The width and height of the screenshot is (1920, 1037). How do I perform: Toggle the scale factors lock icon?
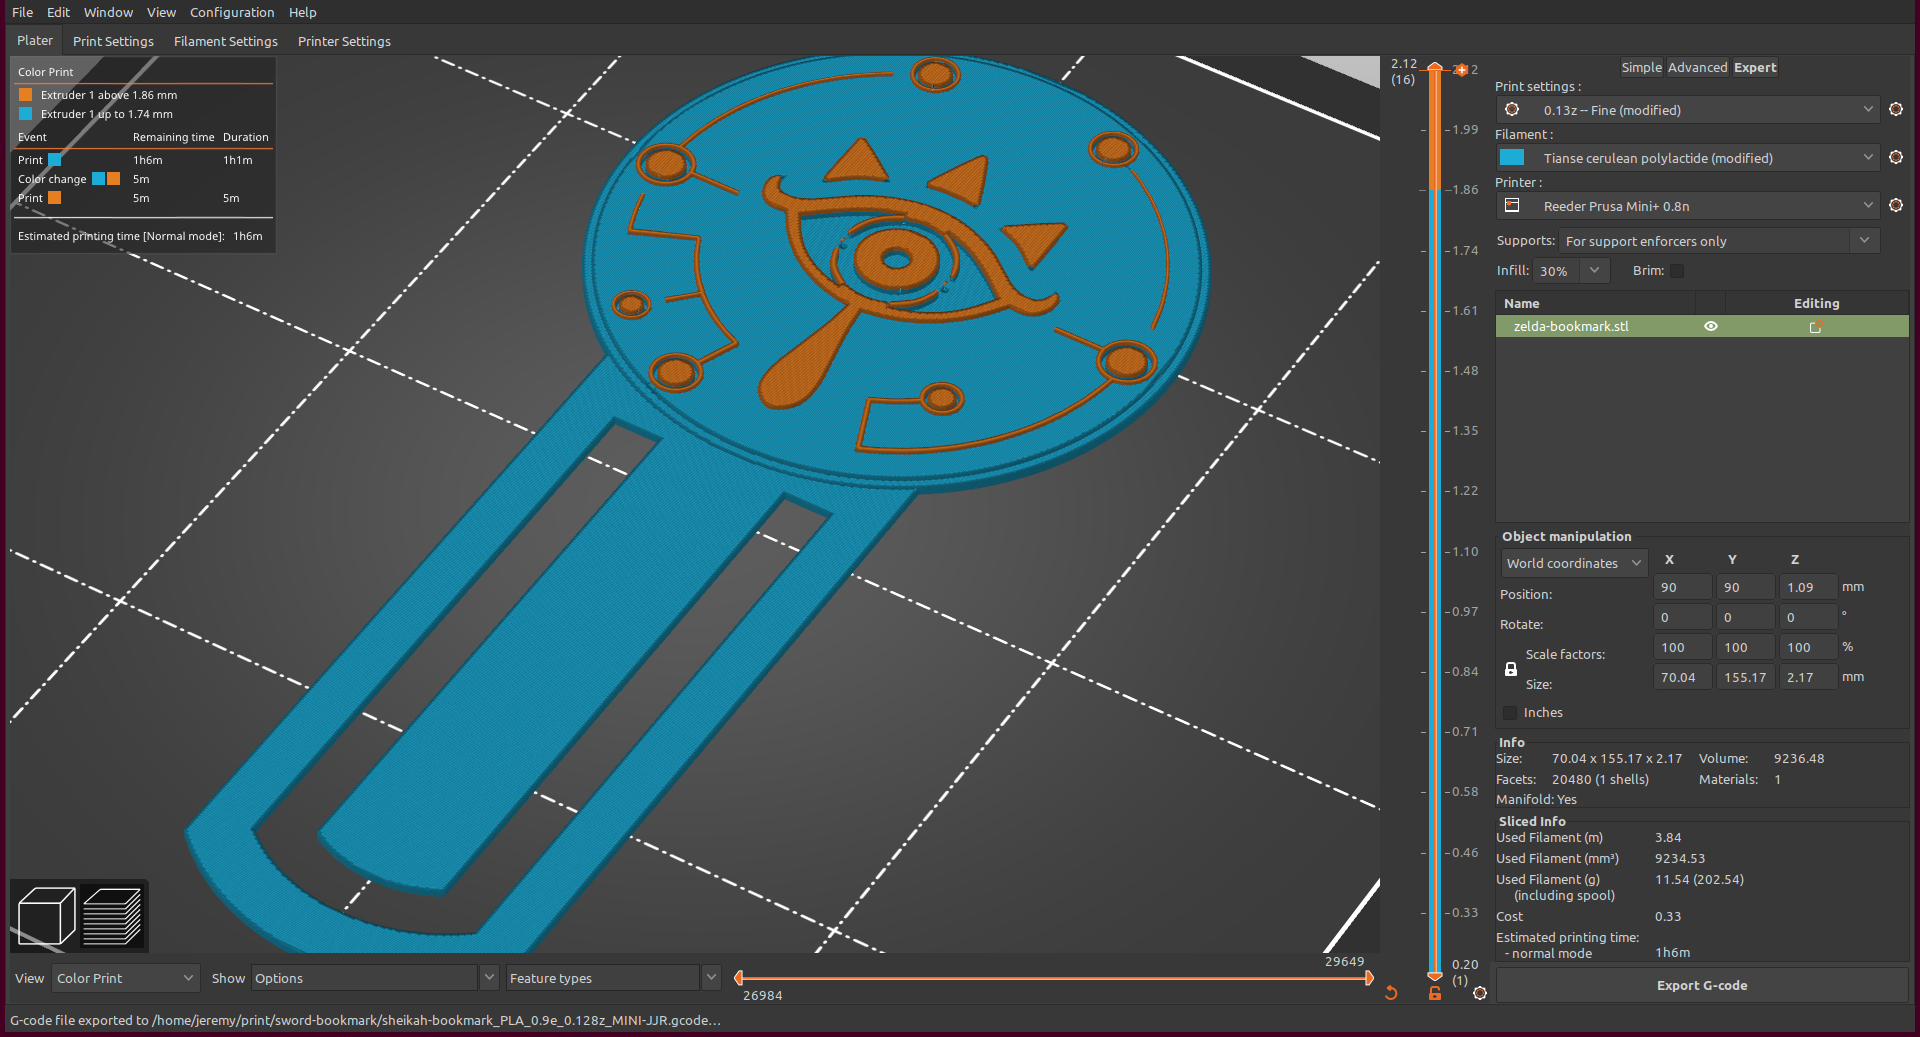pos(1511,669)
